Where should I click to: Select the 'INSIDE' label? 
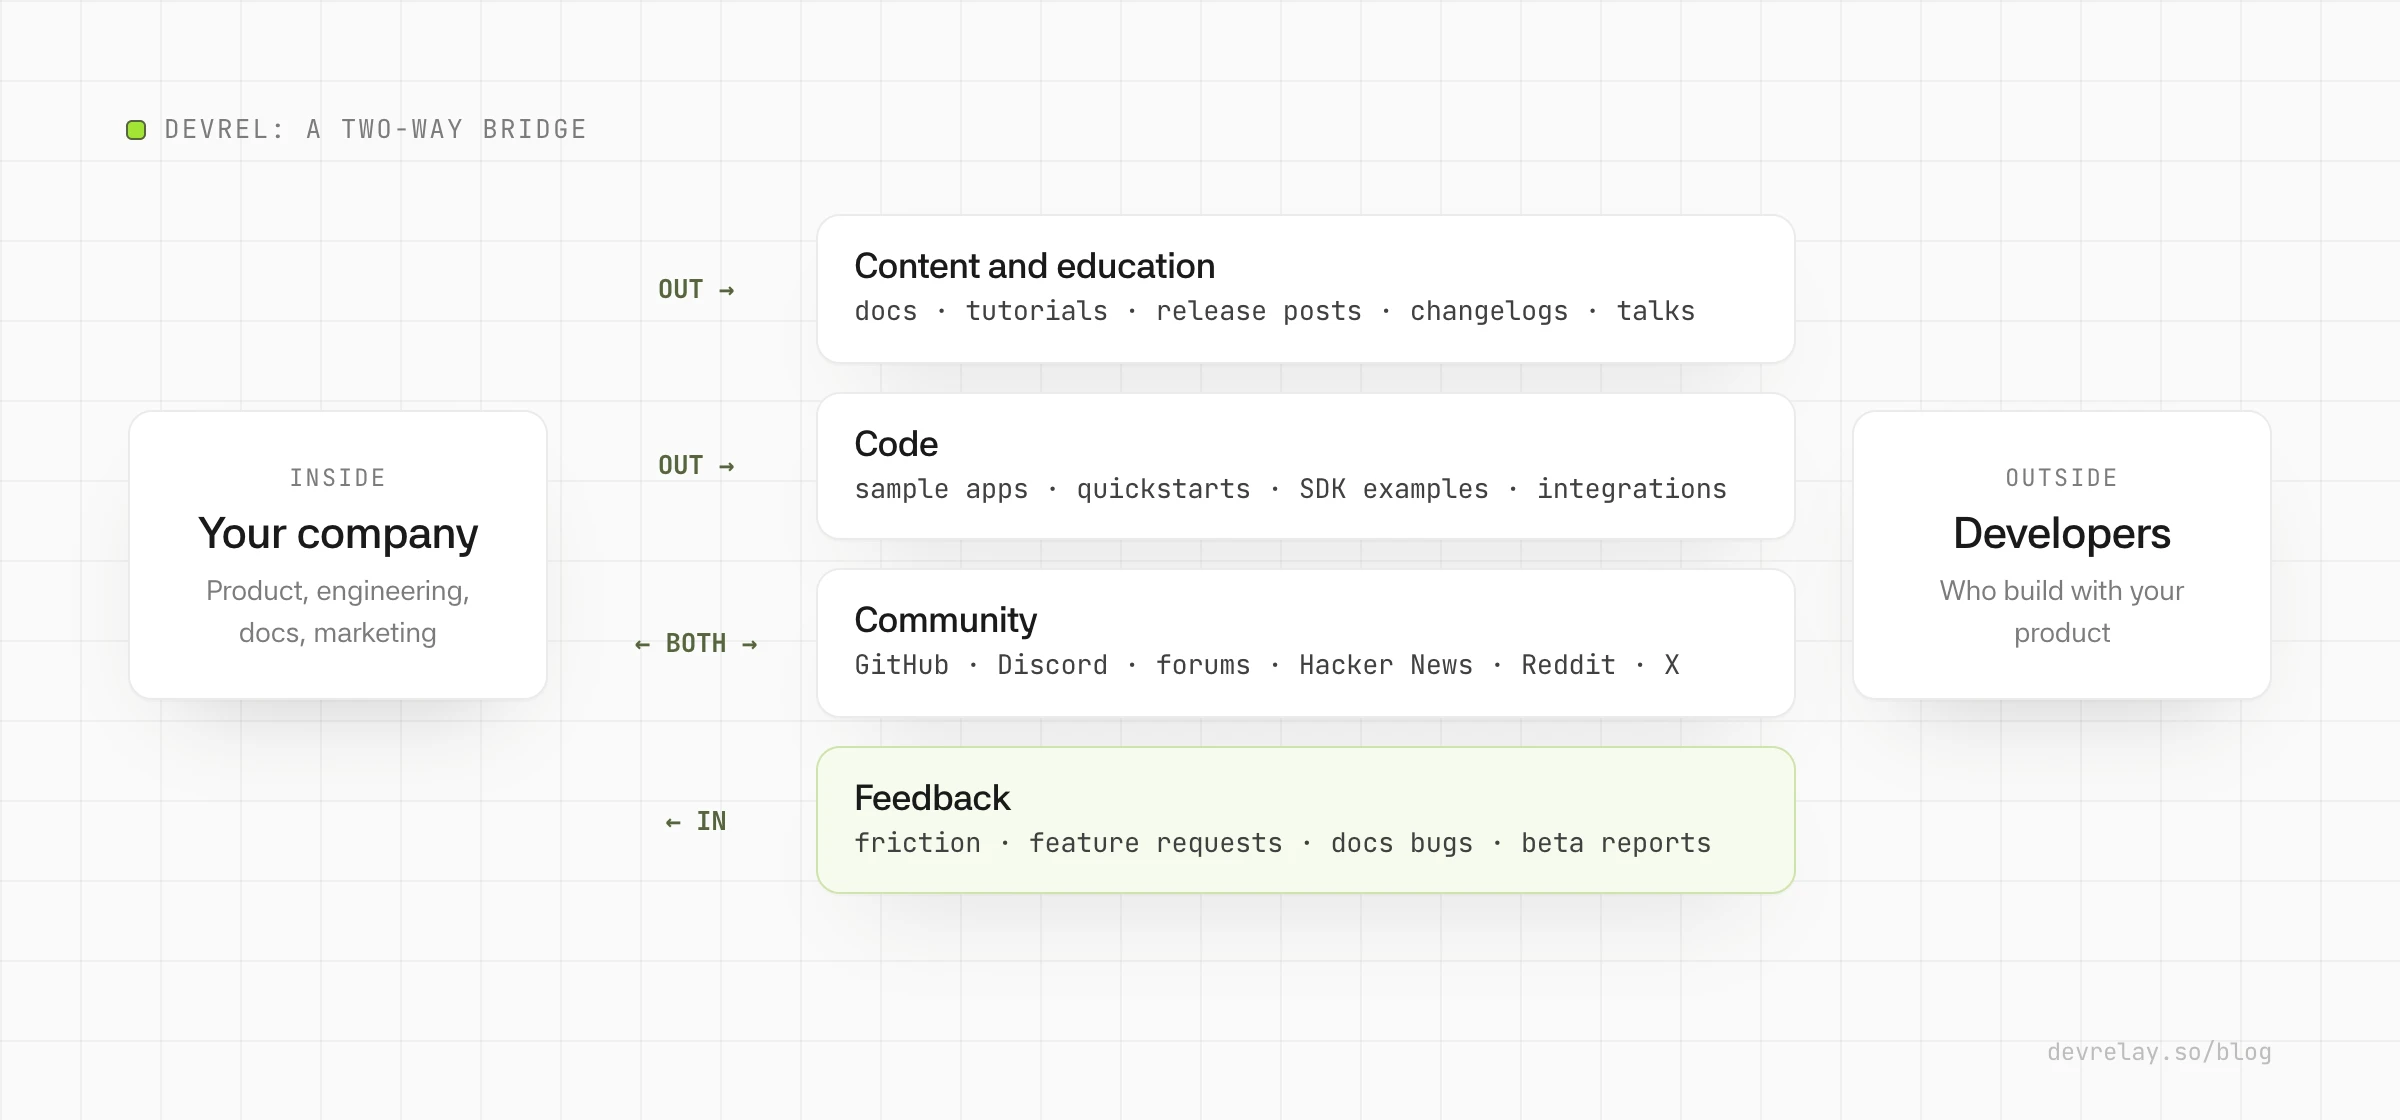tap(338, 478)
